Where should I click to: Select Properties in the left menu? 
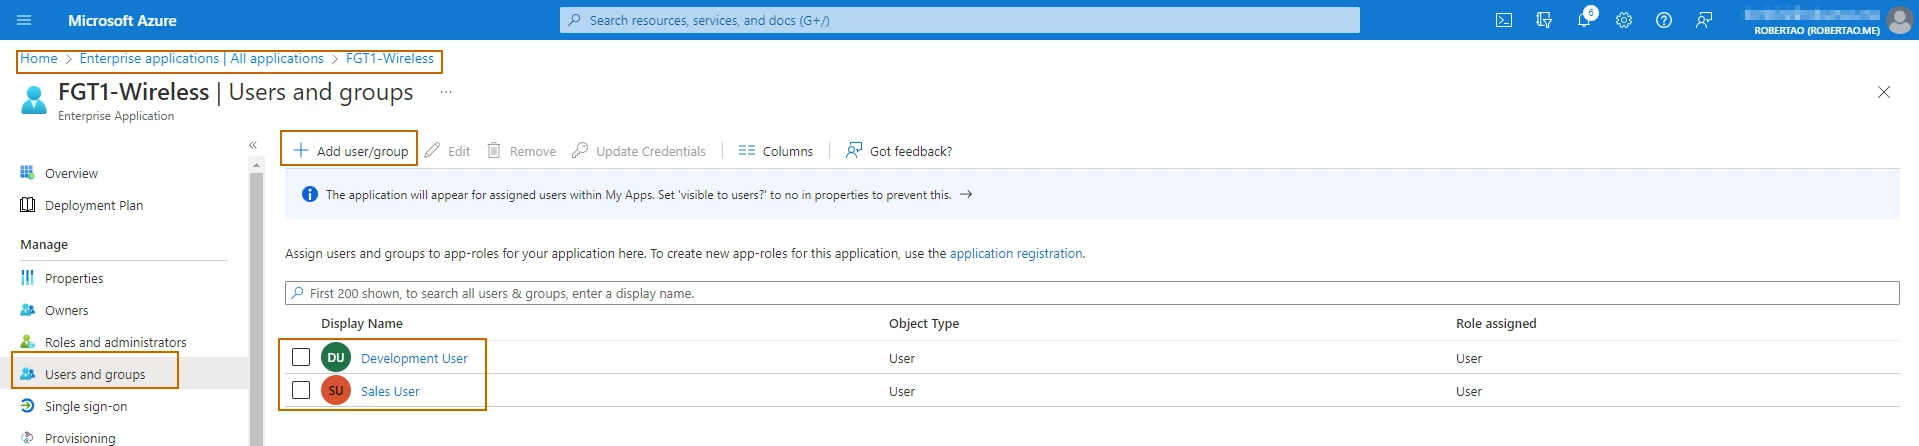pyautogui.click(x=74, y=278)
